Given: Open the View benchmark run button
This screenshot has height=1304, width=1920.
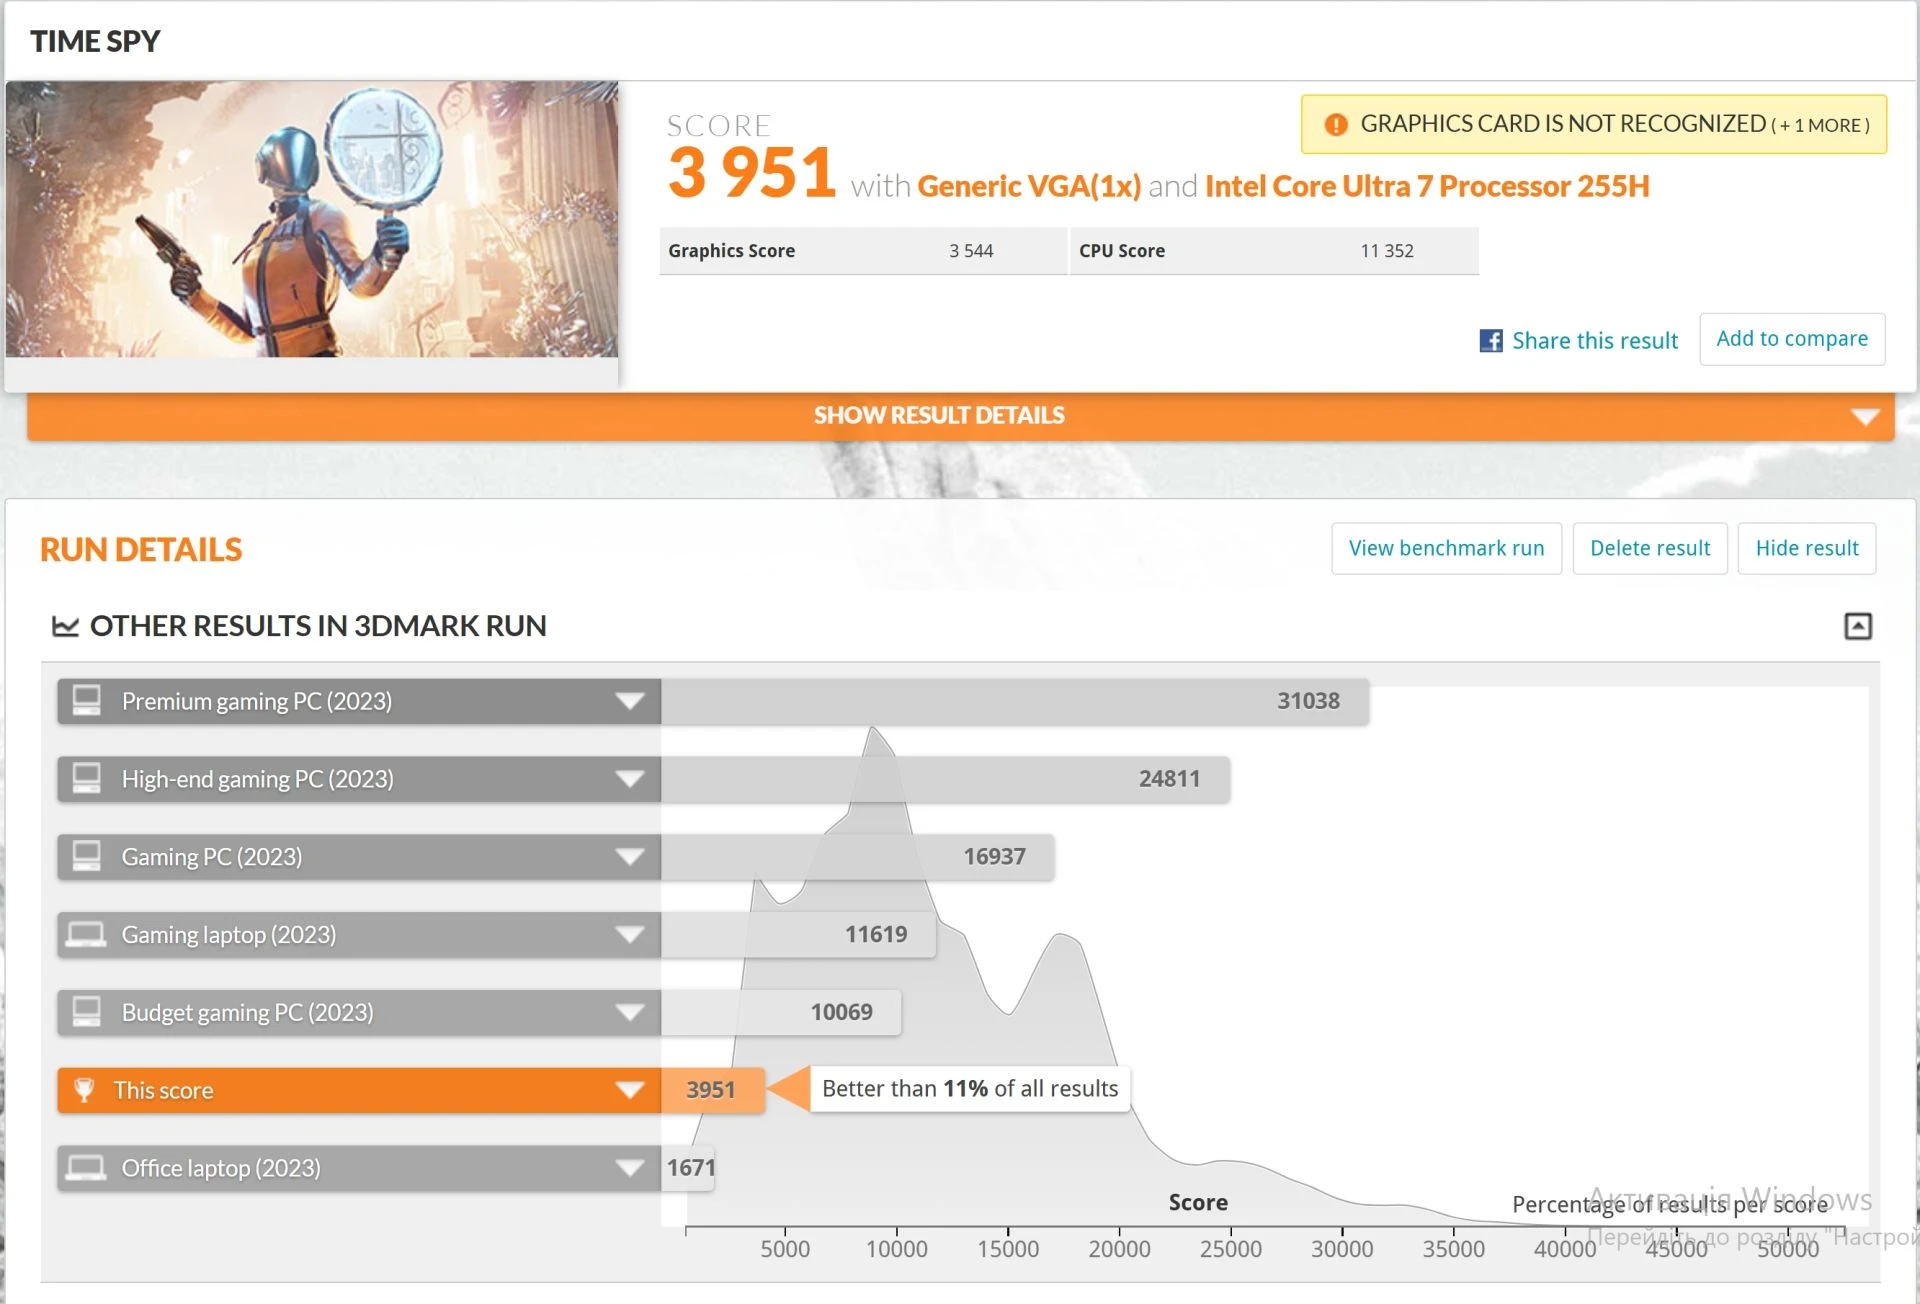Looking at the screenshot, I should (x=1446, y=548).
